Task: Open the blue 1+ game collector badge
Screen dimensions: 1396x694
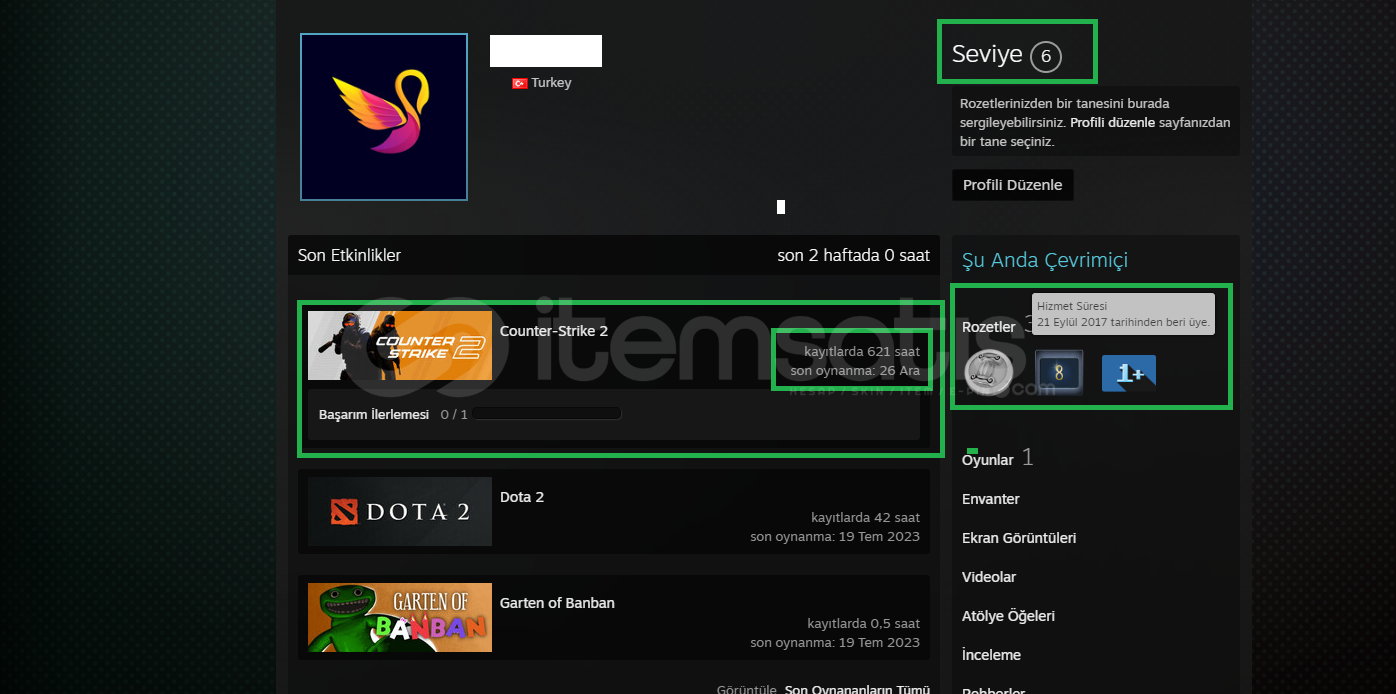Action: (1128, 373)
